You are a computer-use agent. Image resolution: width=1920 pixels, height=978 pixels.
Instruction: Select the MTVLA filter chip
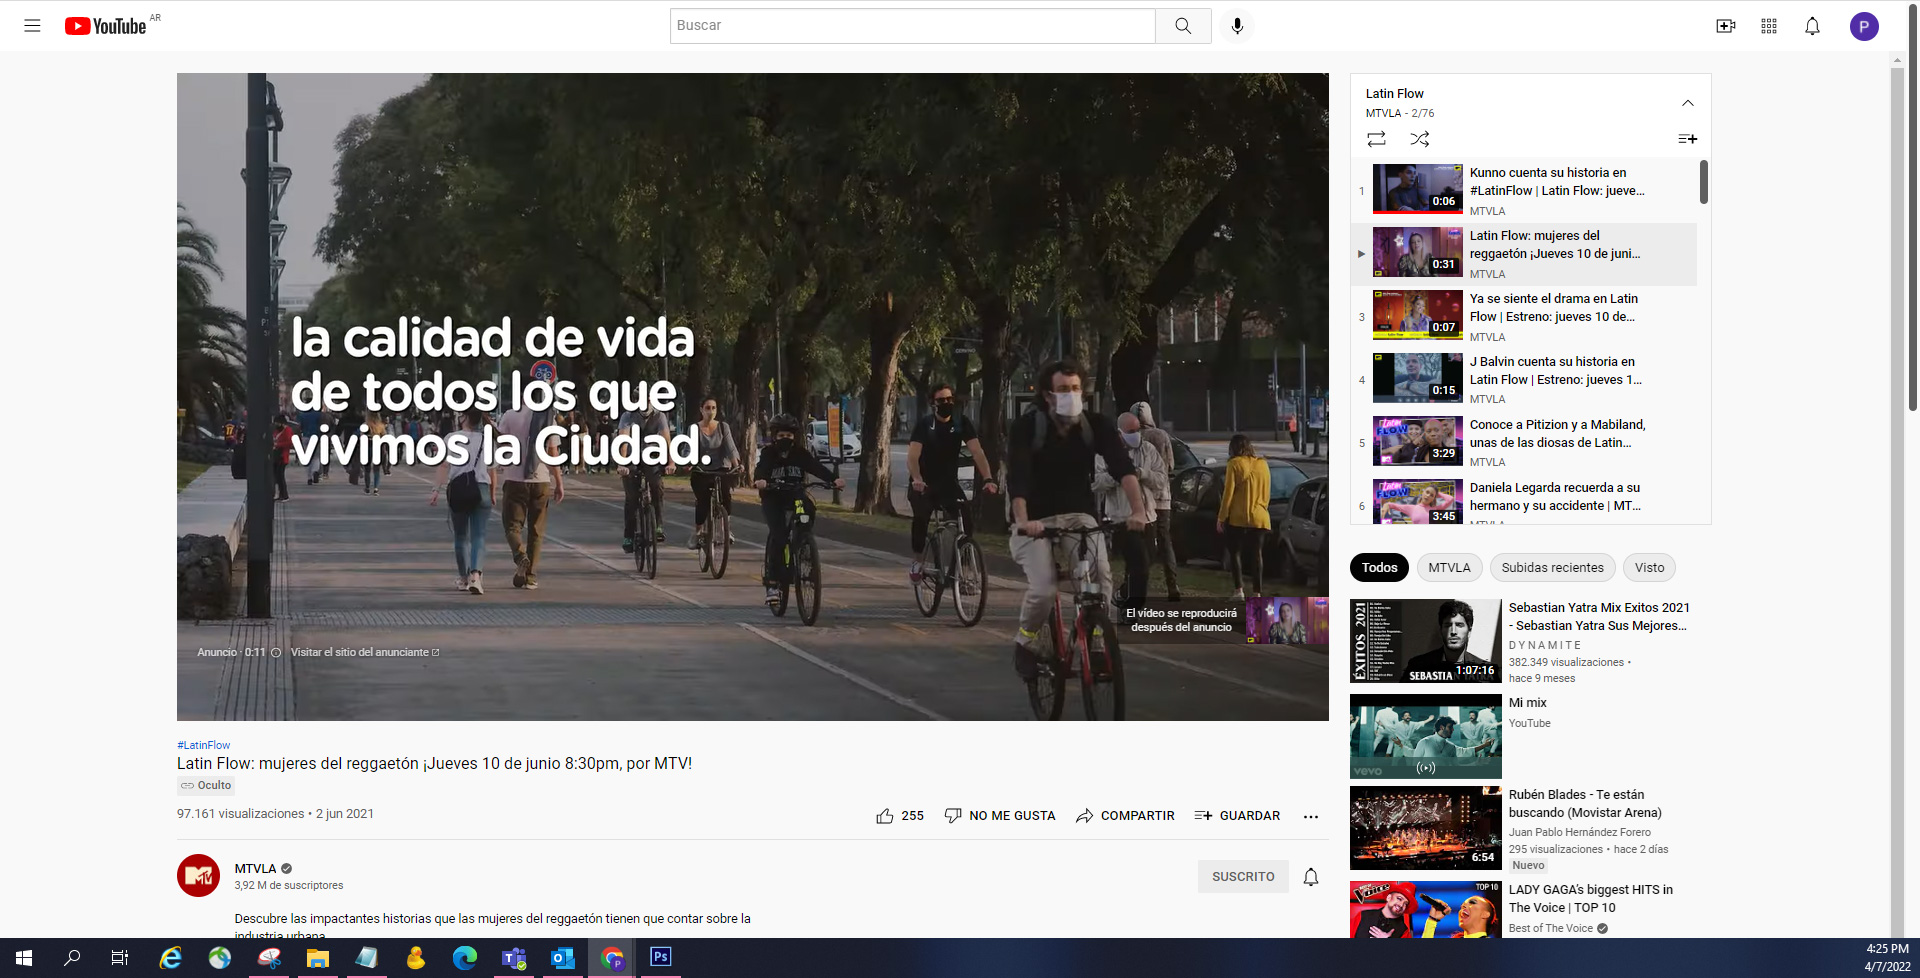pos(1449,568)
